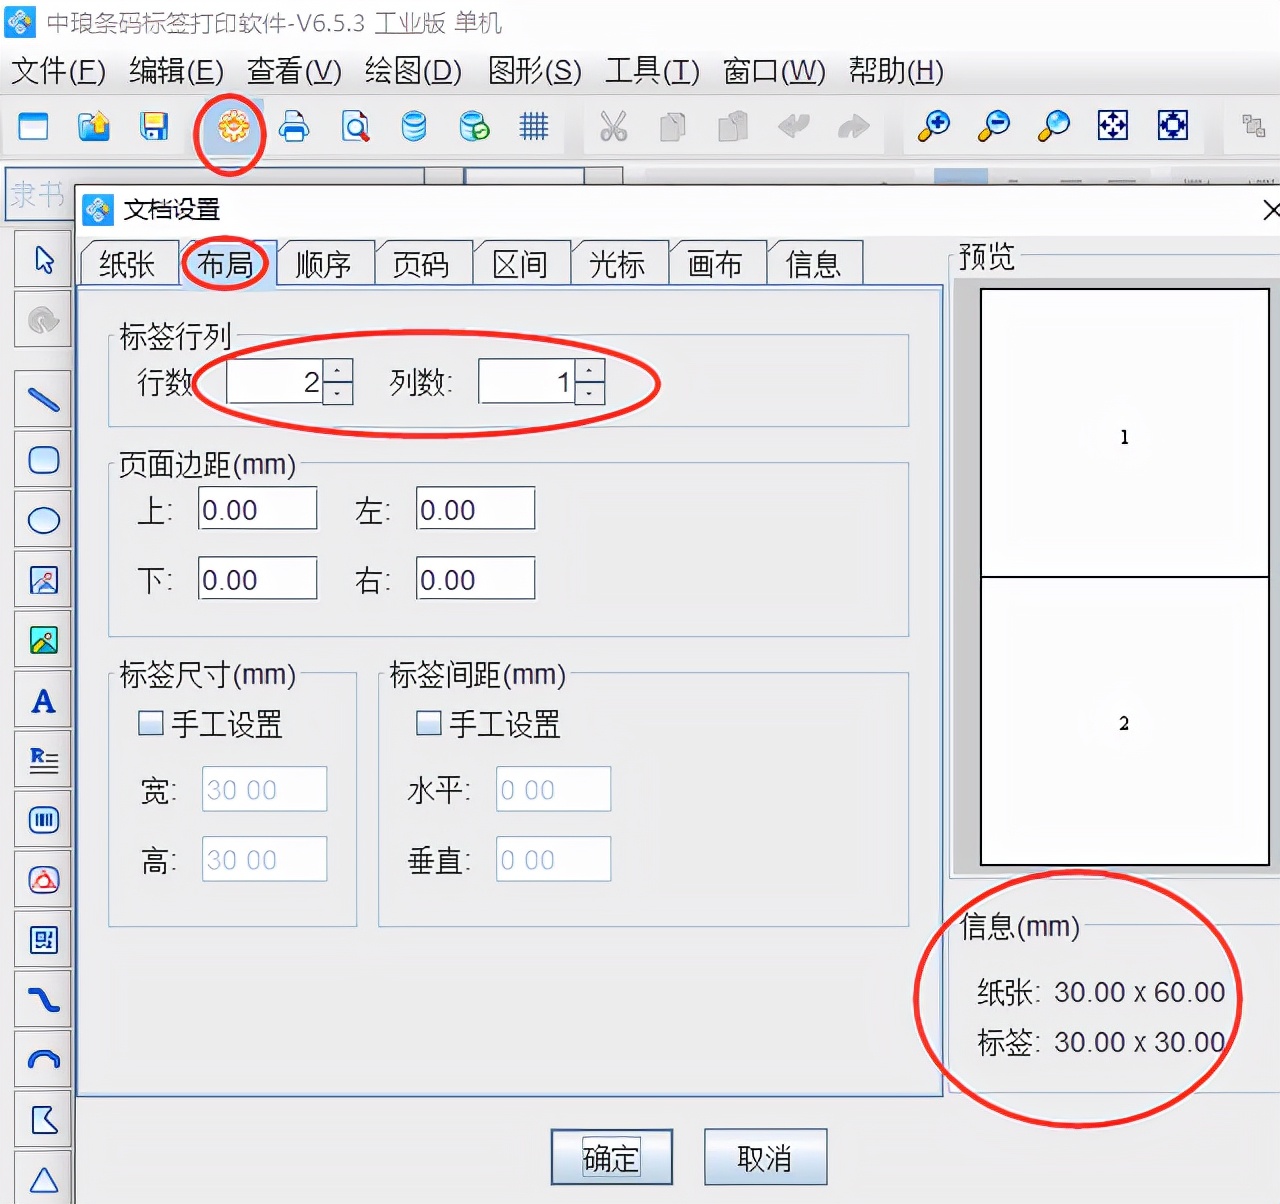The image size is (1280, 1204).
Task: Cancel dialog with 取消 button
Action: point(765,1157)
